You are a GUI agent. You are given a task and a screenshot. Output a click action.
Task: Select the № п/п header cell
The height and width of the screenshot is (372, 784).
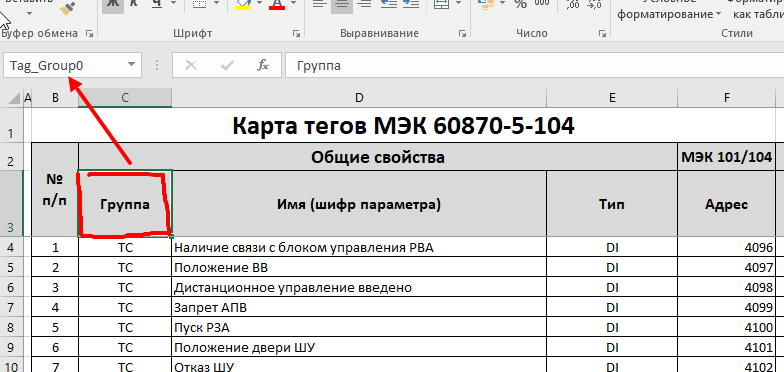(x=55, y=190)
